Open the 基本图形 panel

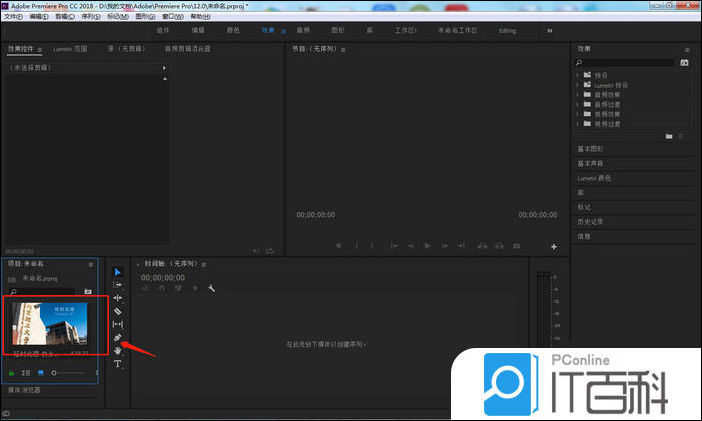pos(590,149)
